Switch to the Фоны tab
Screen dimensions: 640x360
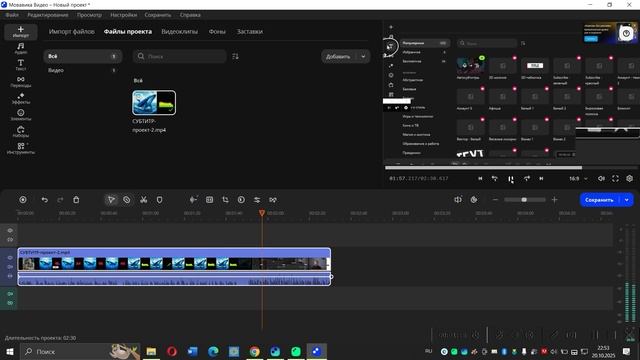[217, 31]
